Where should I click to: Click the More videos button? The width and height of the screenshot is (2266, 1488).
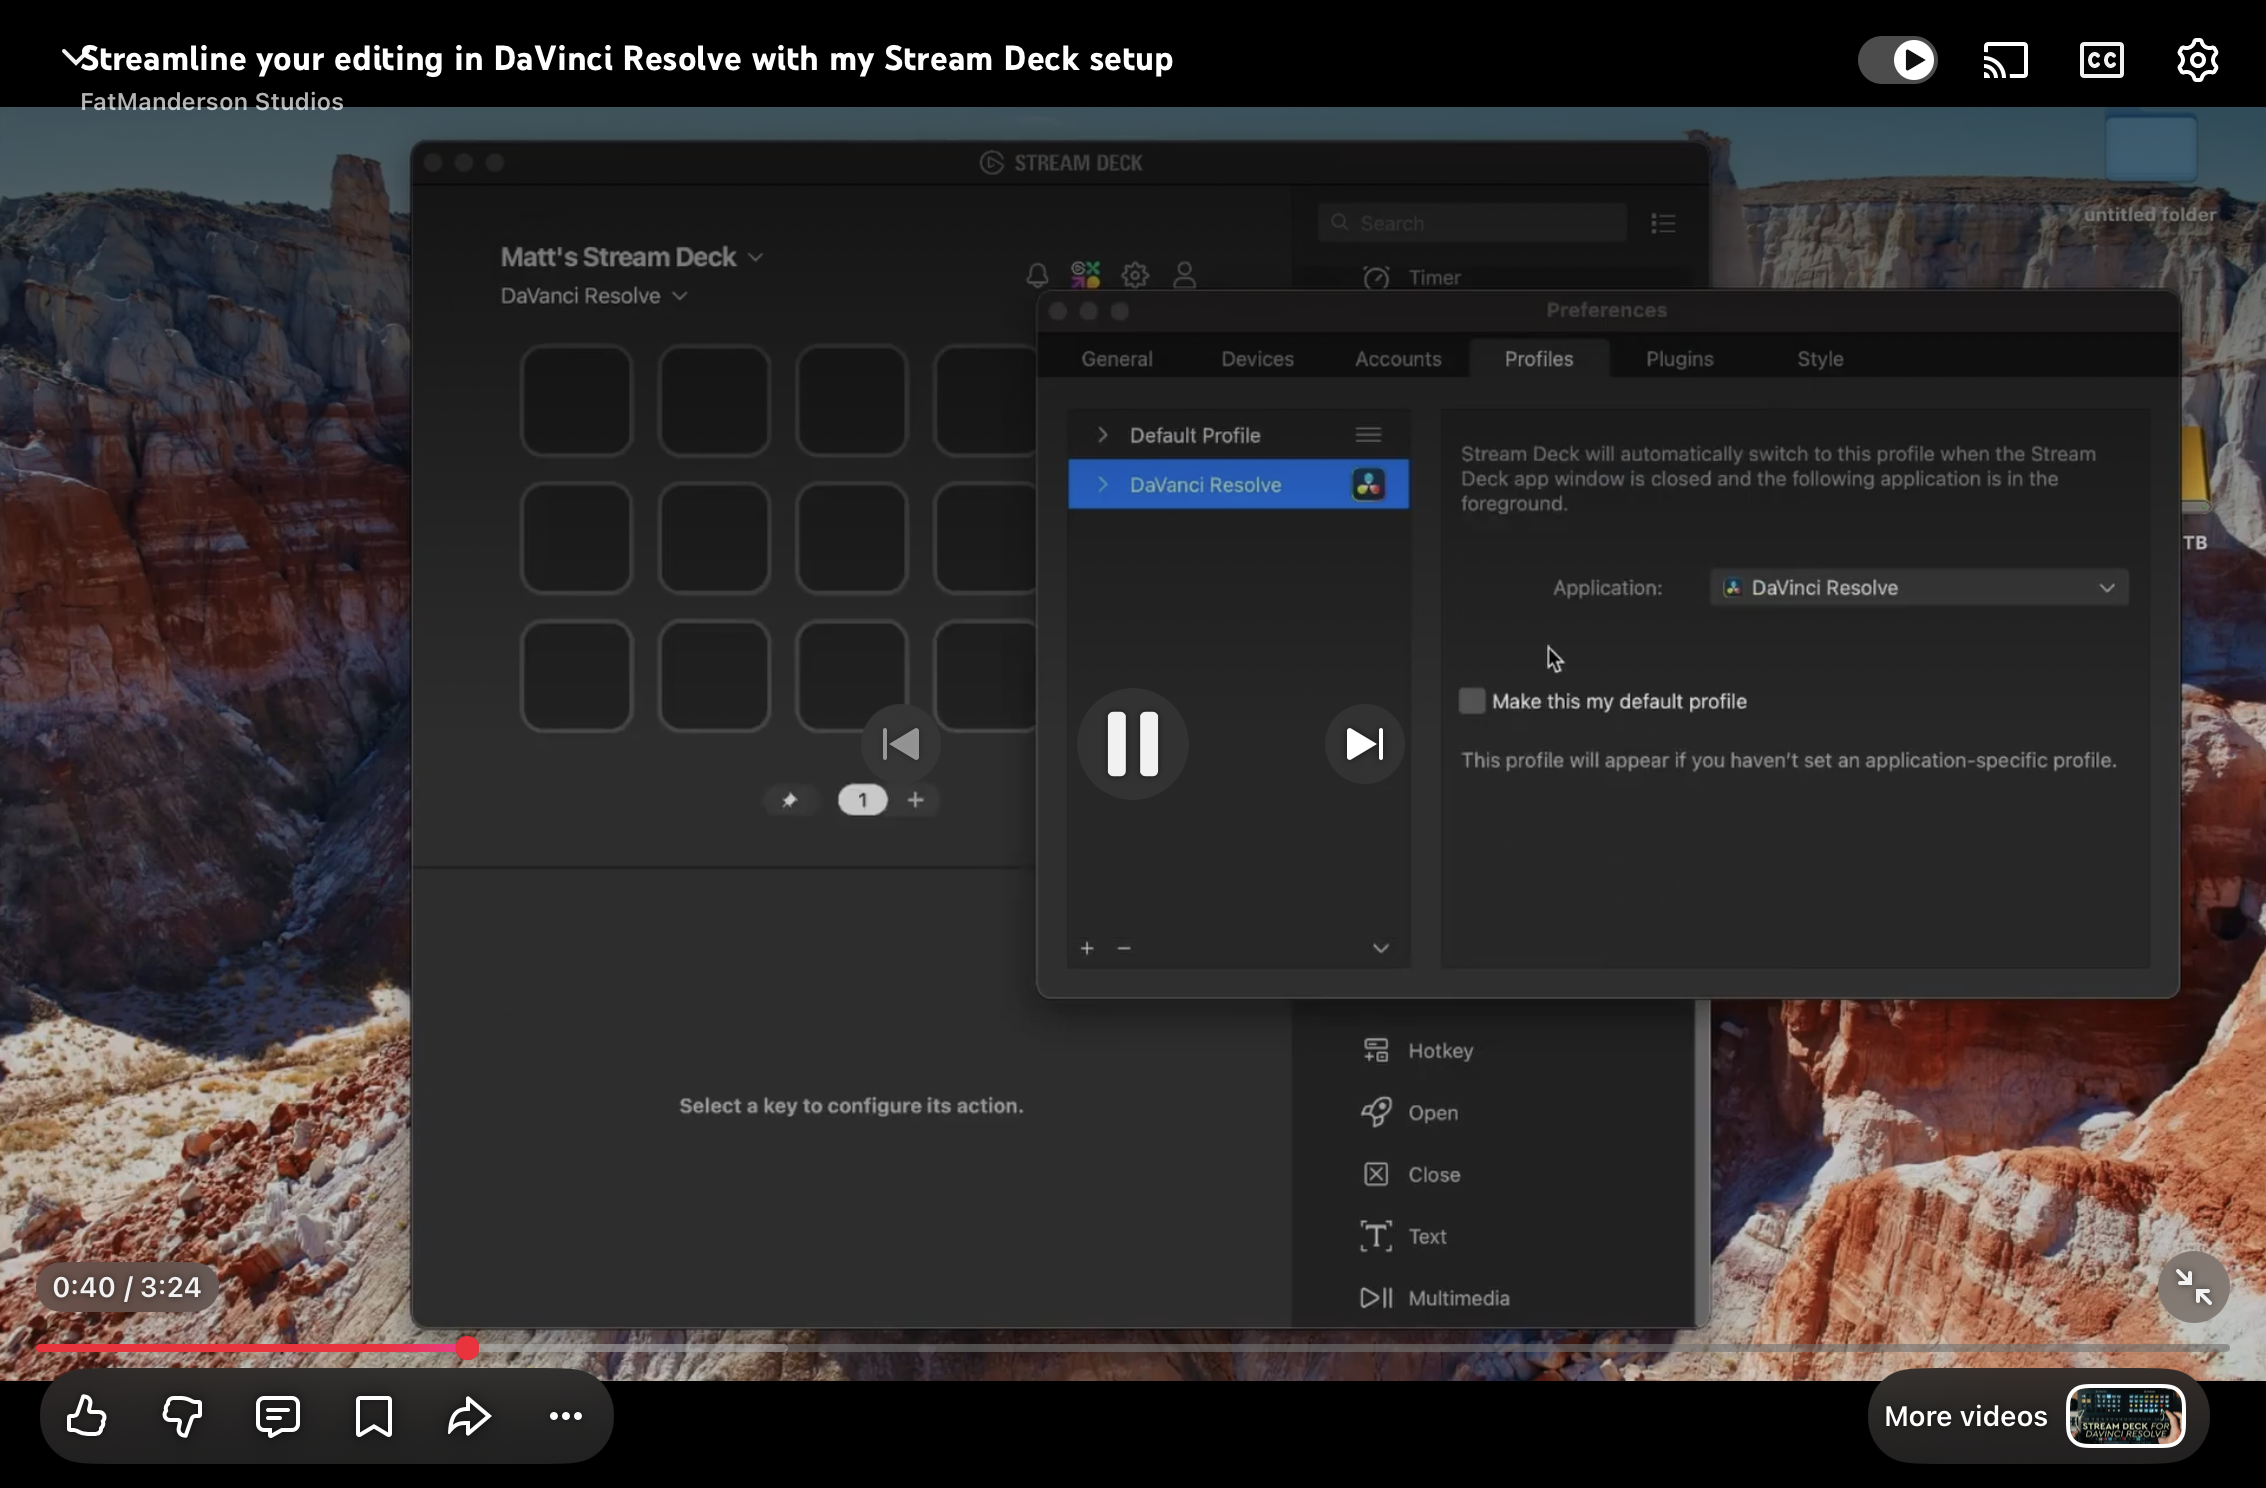(x=2037, y=1416)
